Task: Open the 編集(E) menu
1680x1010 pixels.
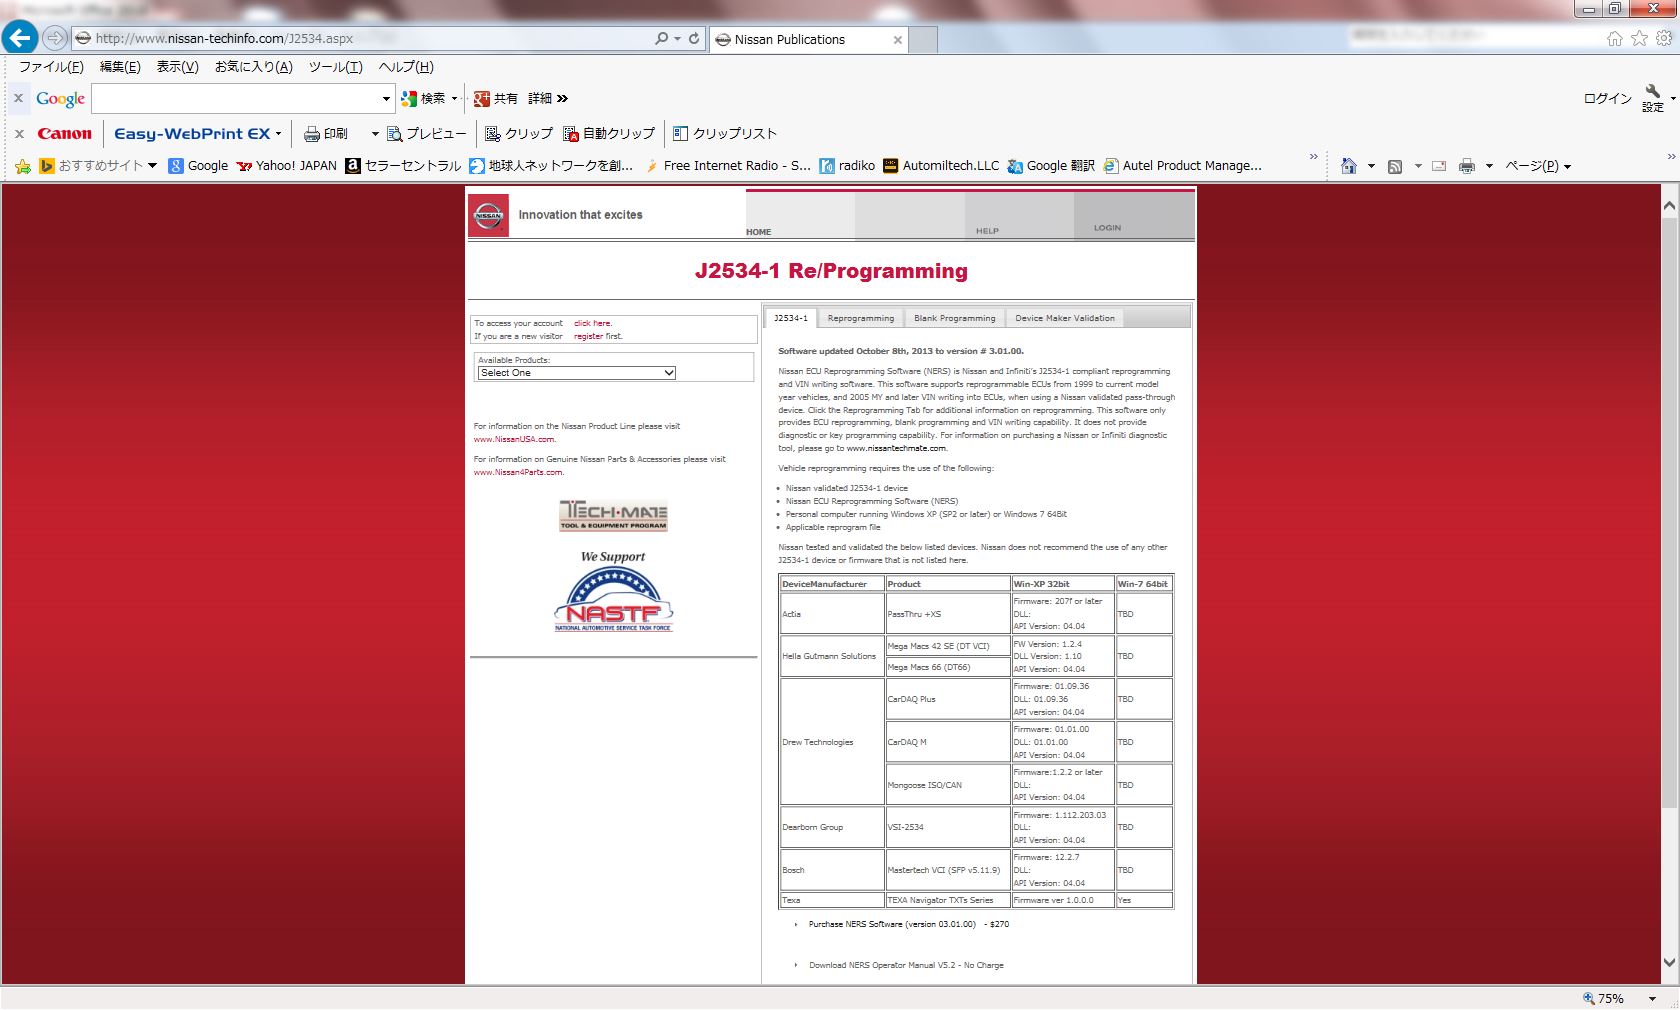Action: [x=120, y=67]
